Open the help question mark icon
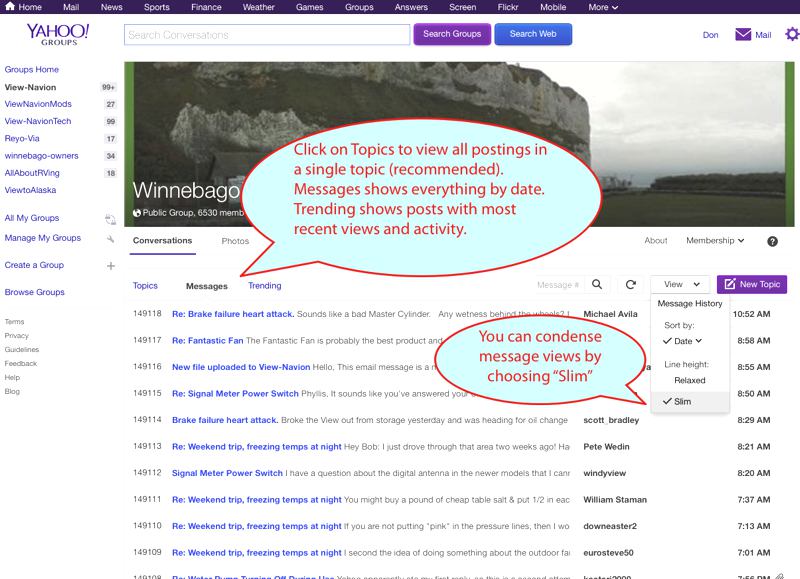 (x=772, y=241)
